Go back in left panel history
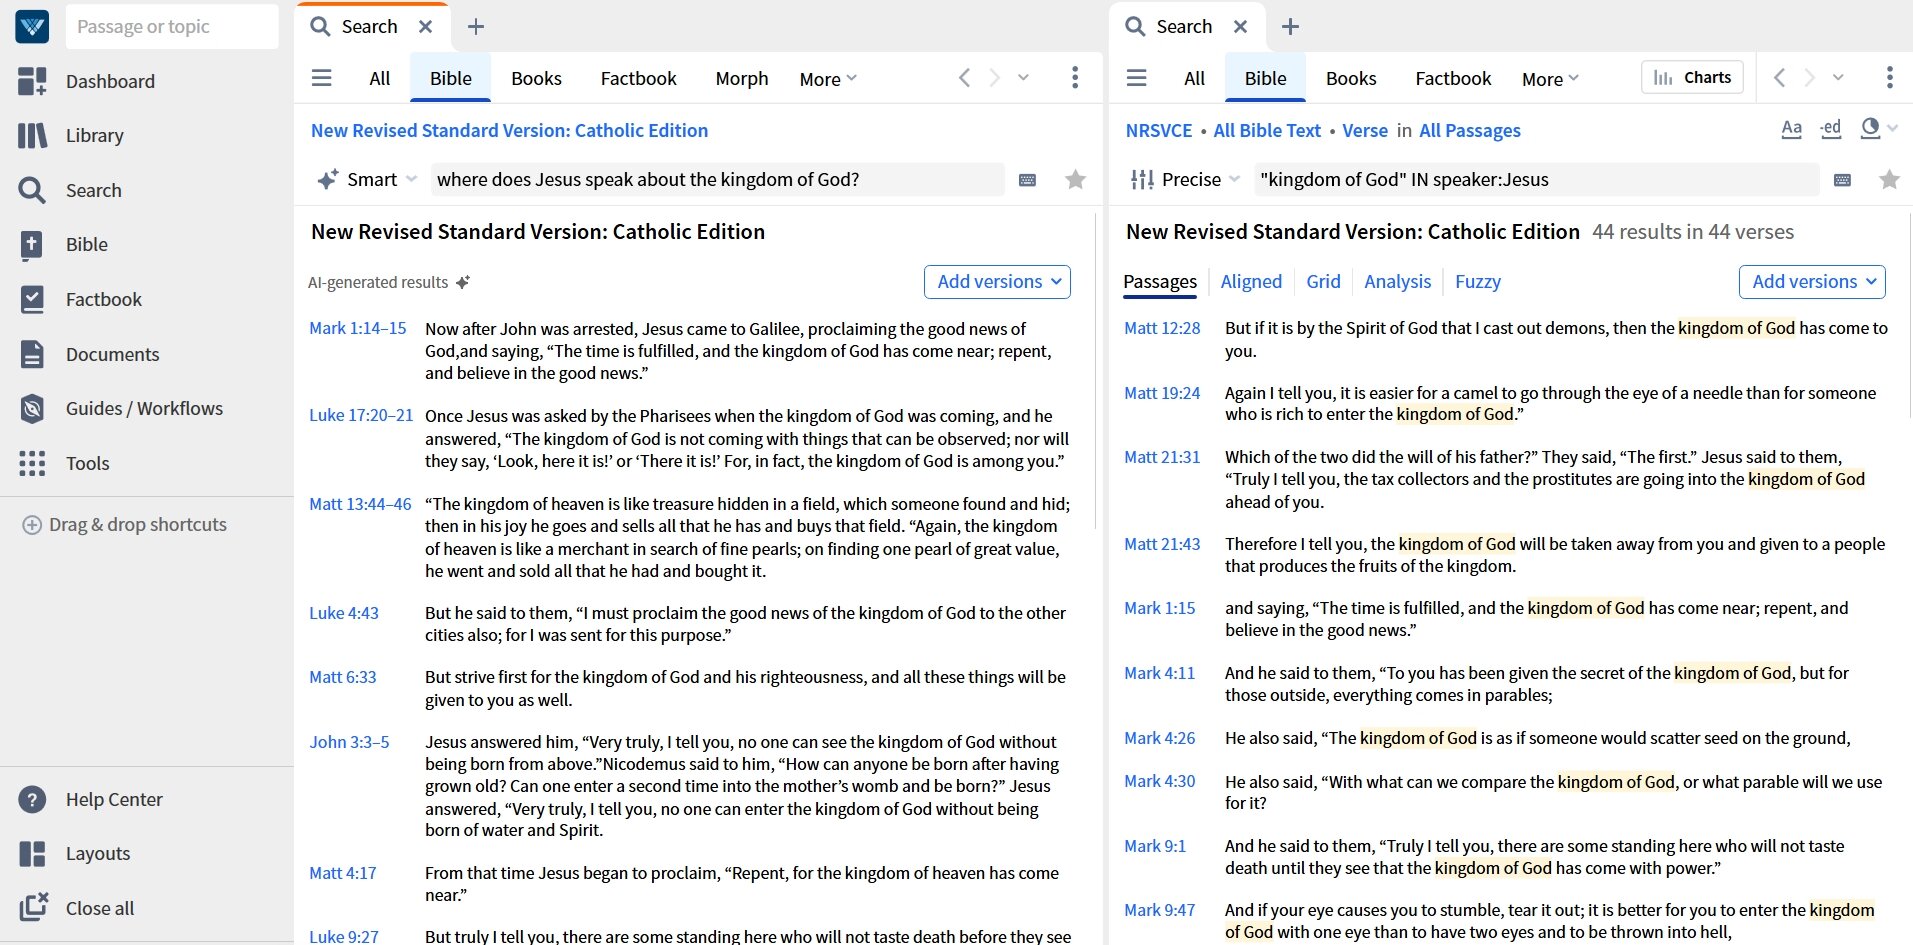Screen dimensions: 1913x945 click(964, 78)
